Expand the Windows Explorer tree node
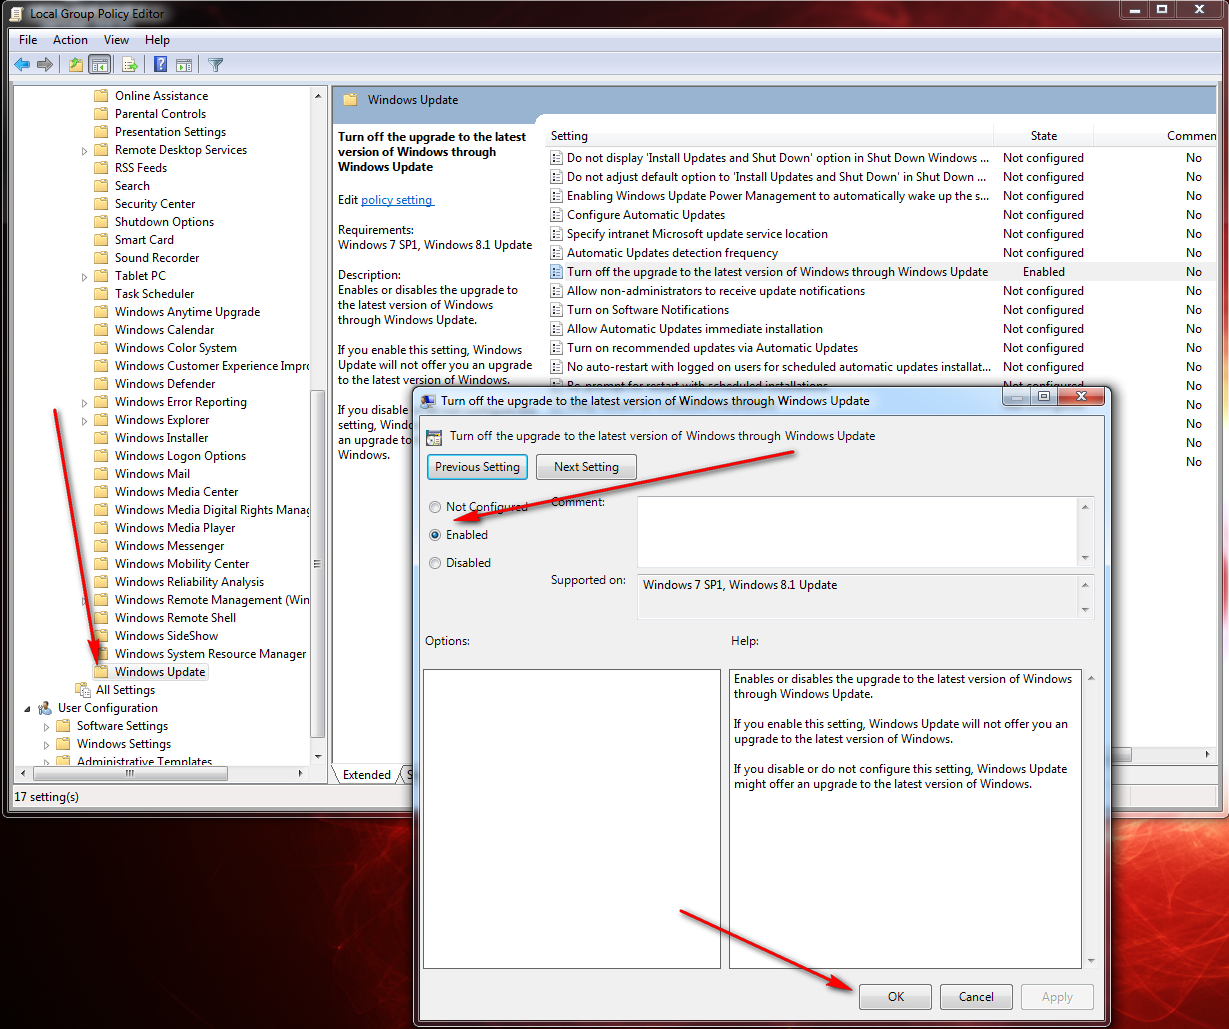Image resolution: width=1229 pixels, height=1029 pixels. 85,421
